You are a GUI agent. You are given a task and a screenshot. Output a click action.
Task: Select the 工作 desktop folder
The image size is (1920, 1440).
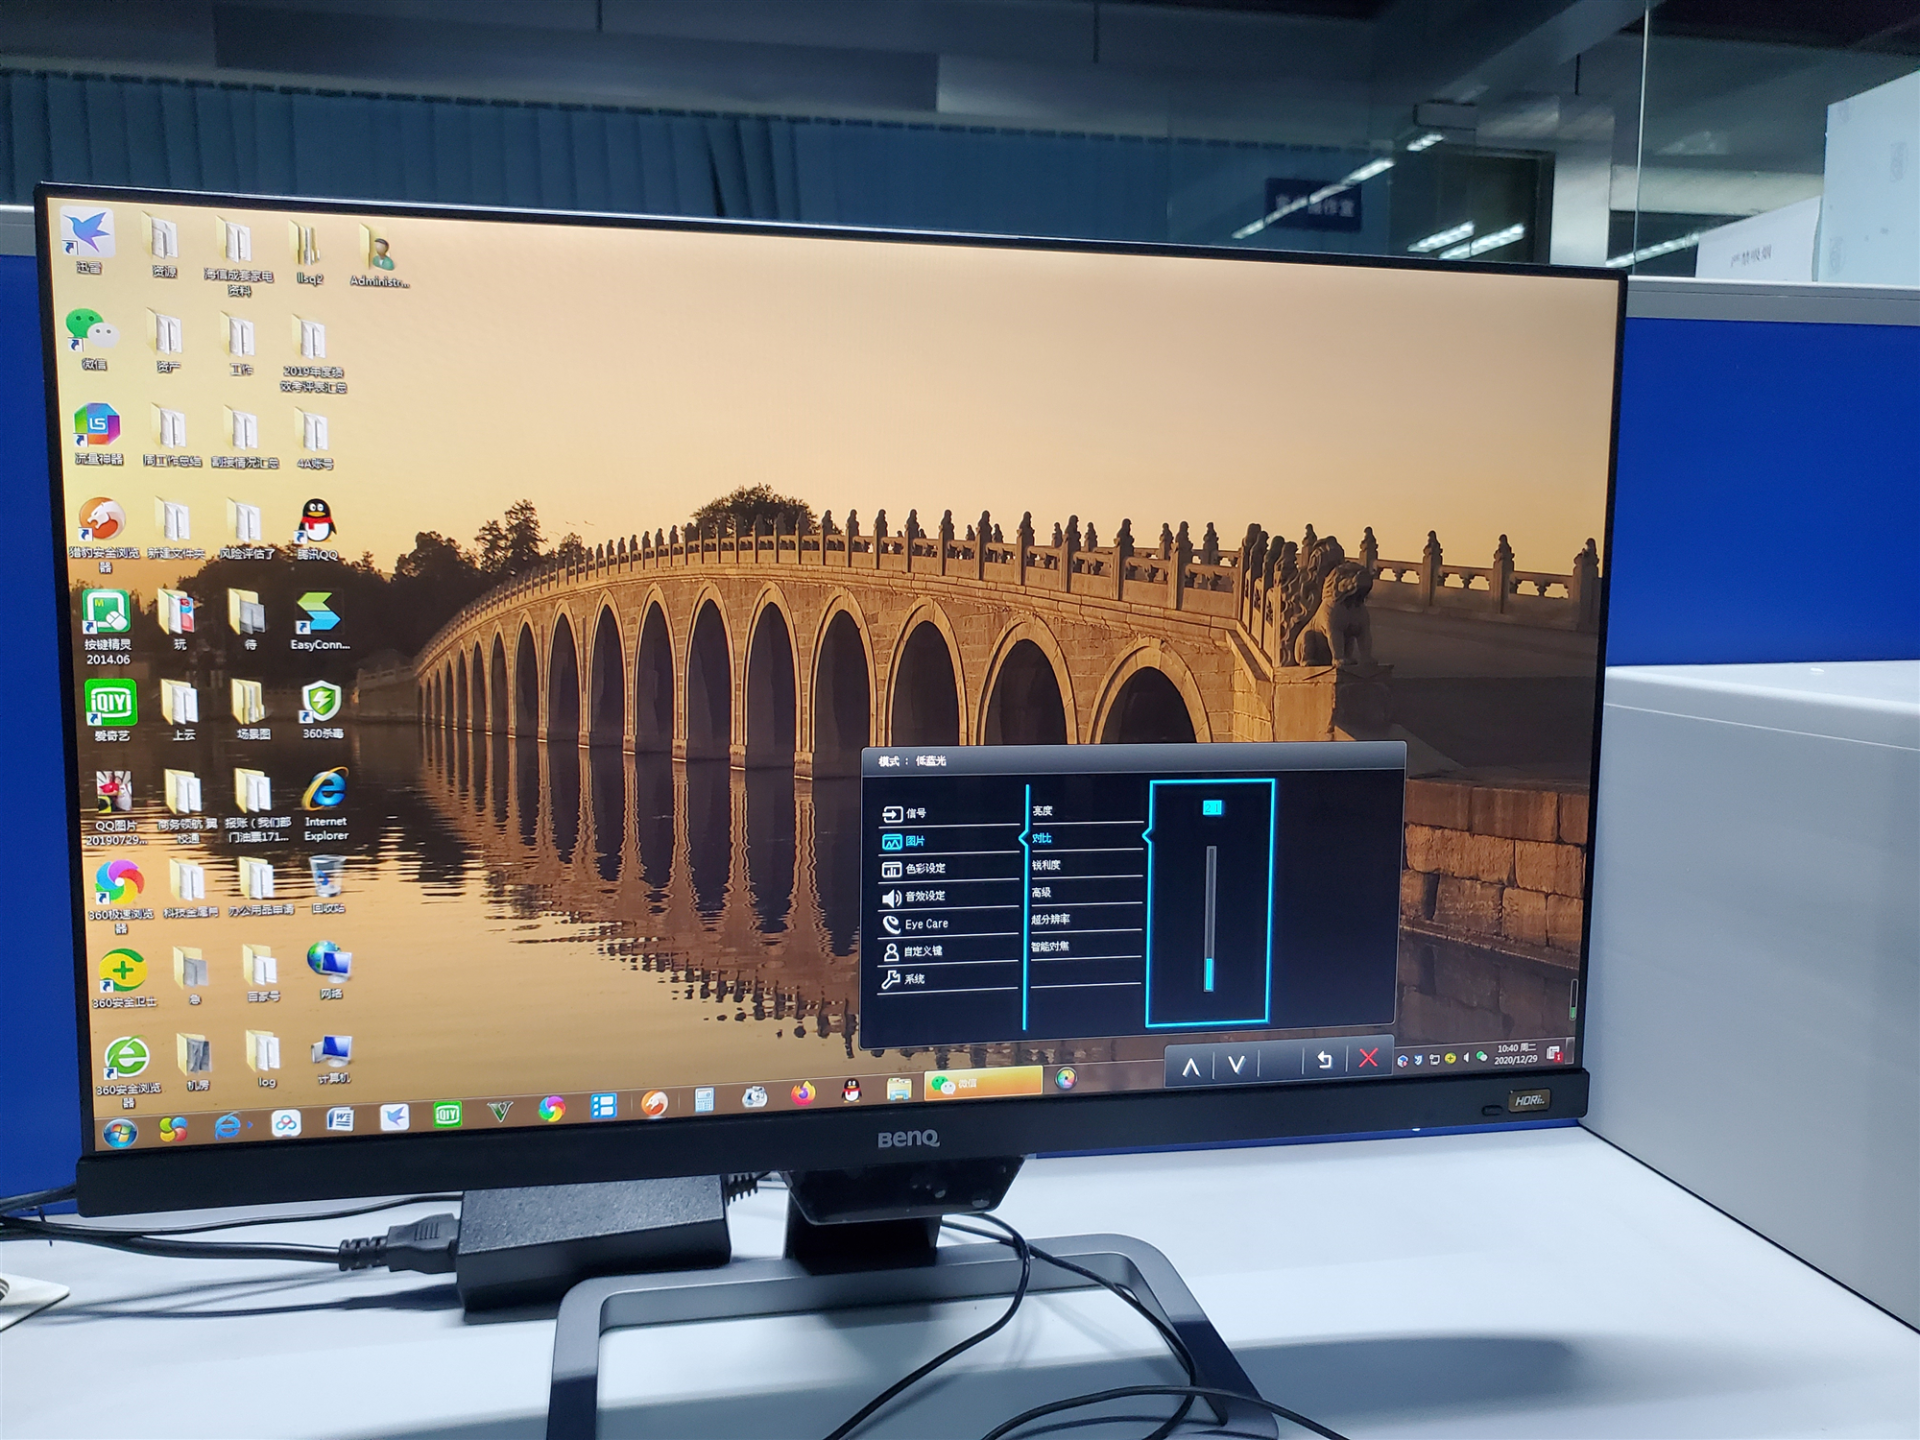point(240,345)
